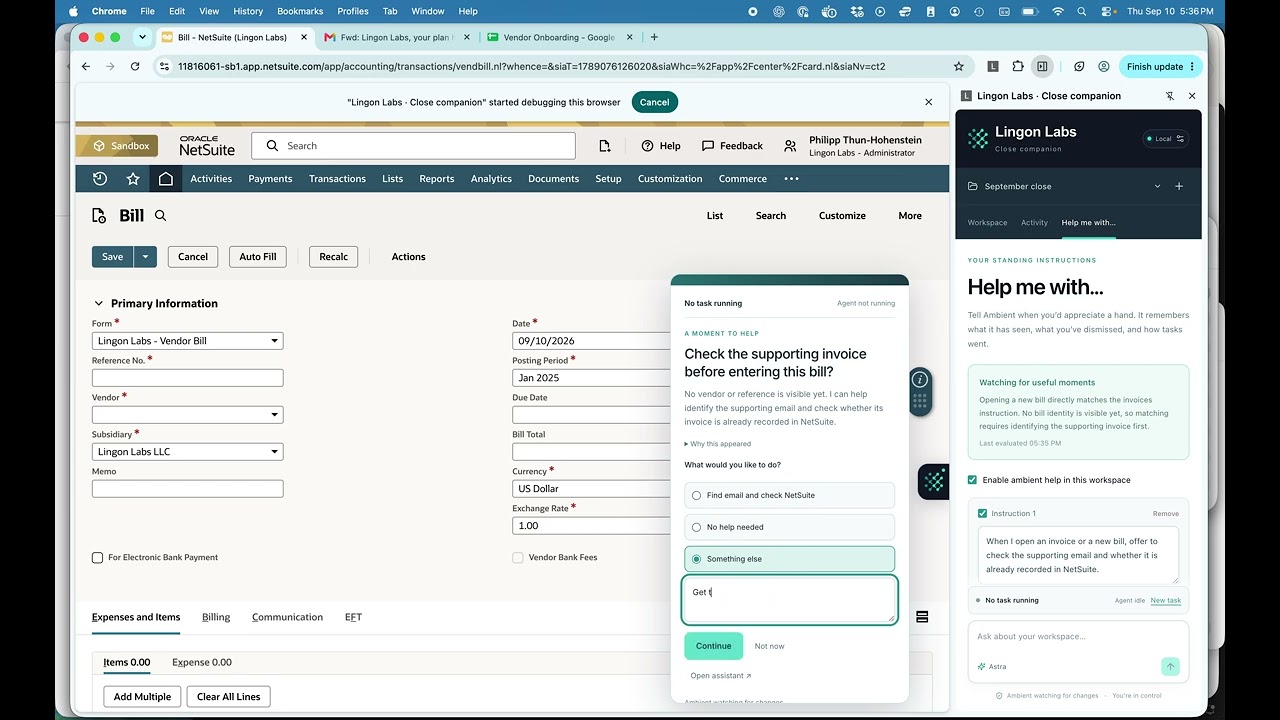The width and height of the screenshot is (1280, 720).
Task: Click the lines layout icon near Expenses tabs
Action: click(922, 617)
